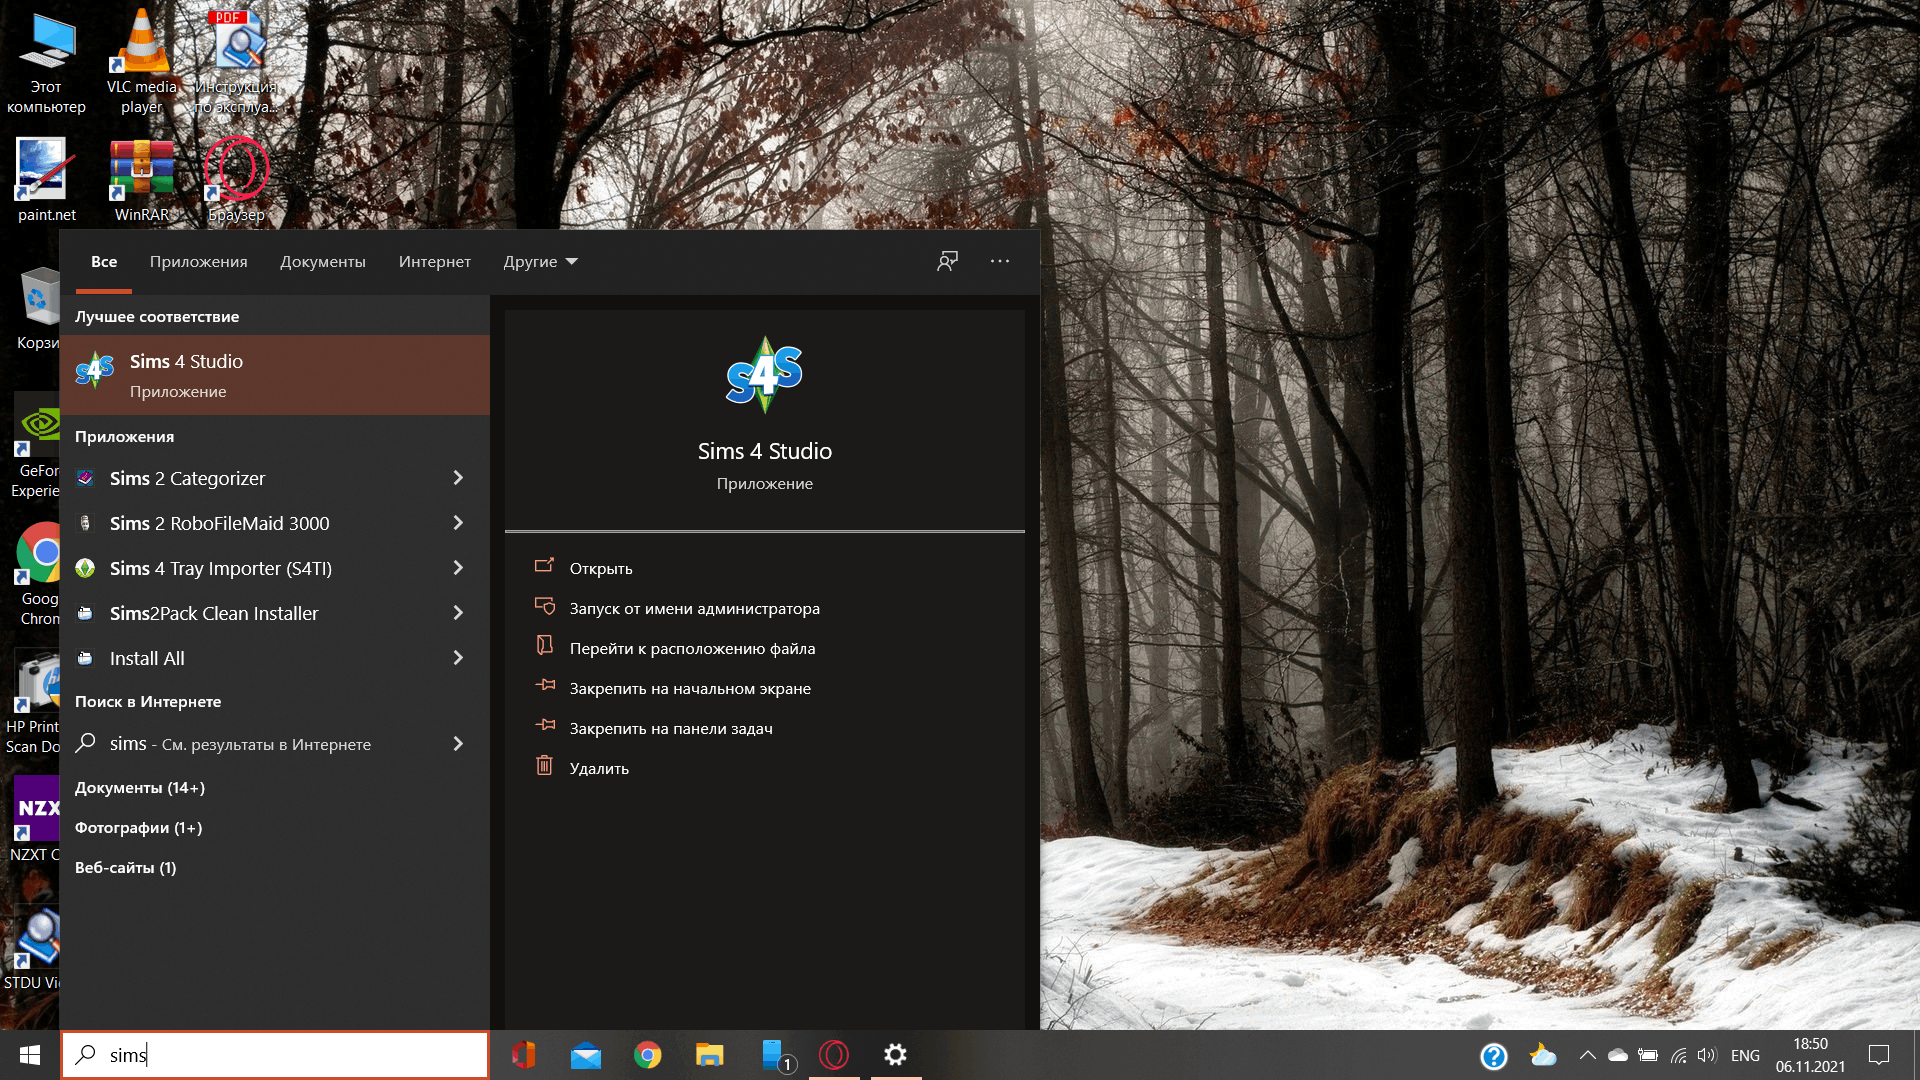Select the VLC media player desktop icon

(141, 64)
